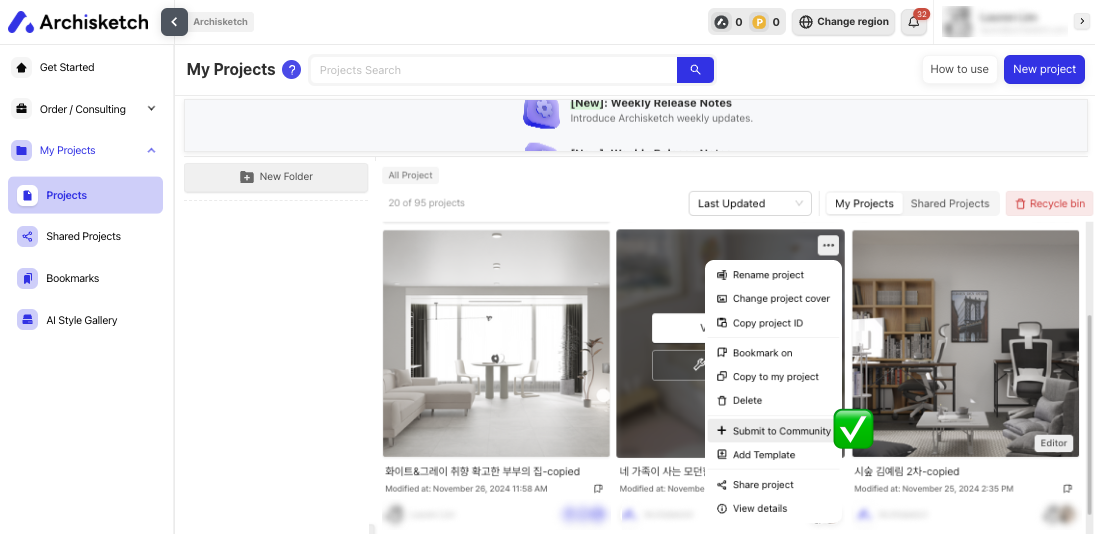Switch to the Shared Projects tab

point(950,203)
